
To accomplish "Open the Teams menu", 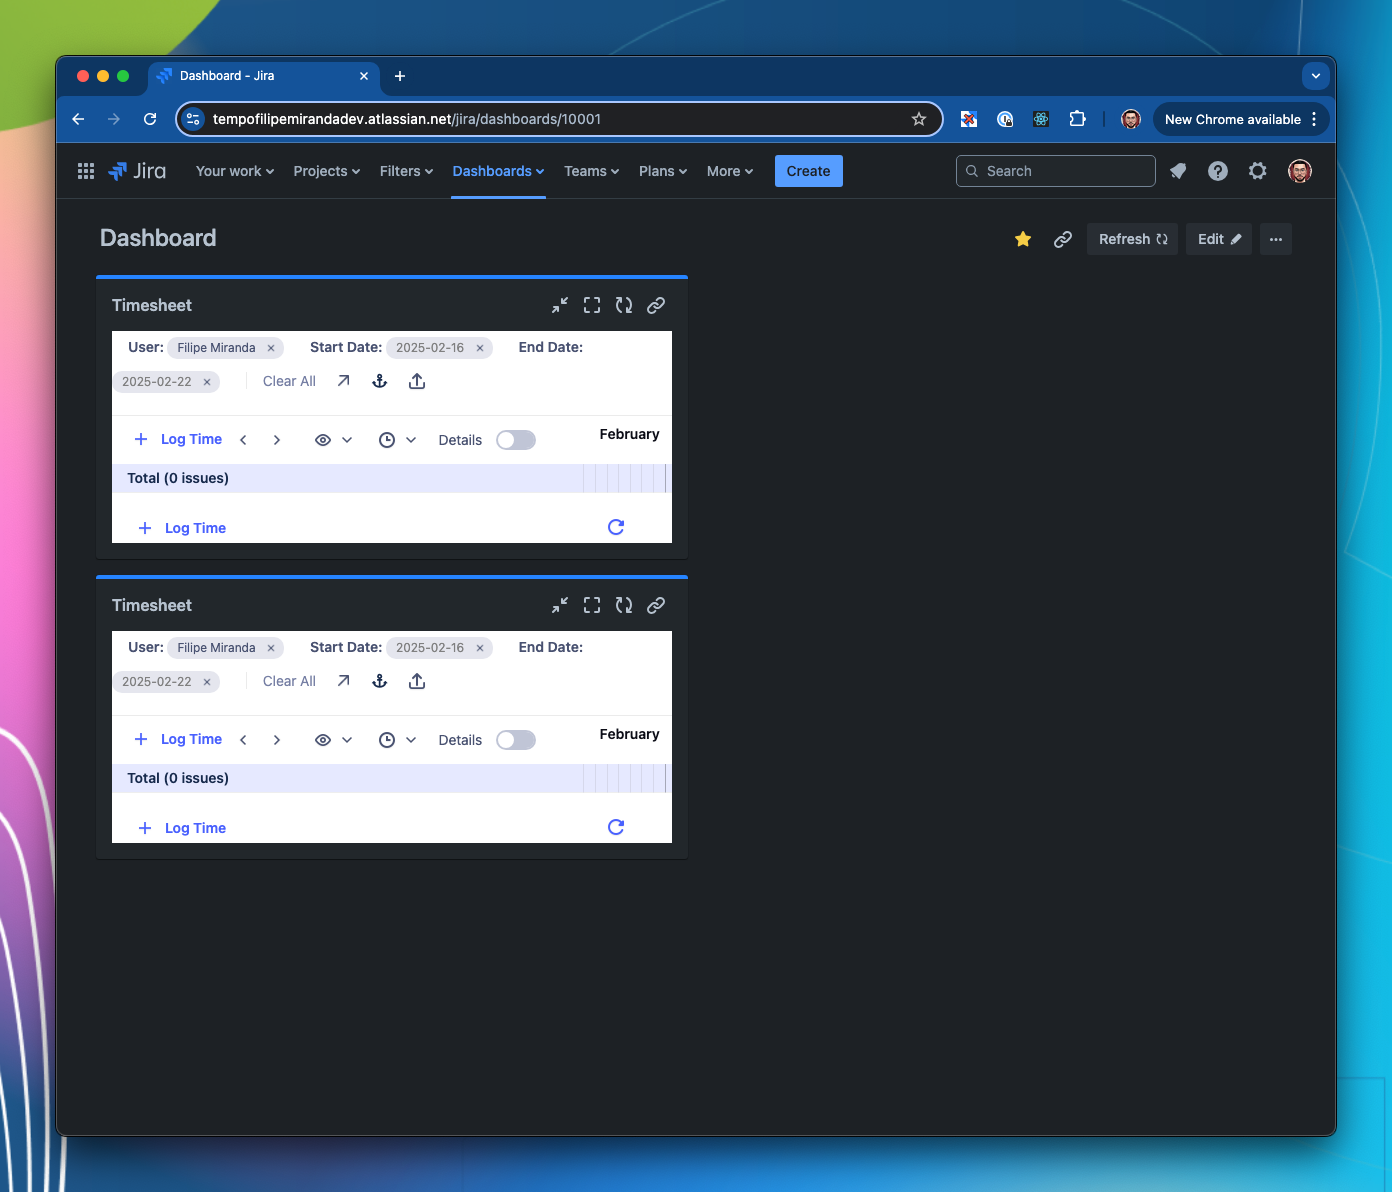I will point(592,171).
